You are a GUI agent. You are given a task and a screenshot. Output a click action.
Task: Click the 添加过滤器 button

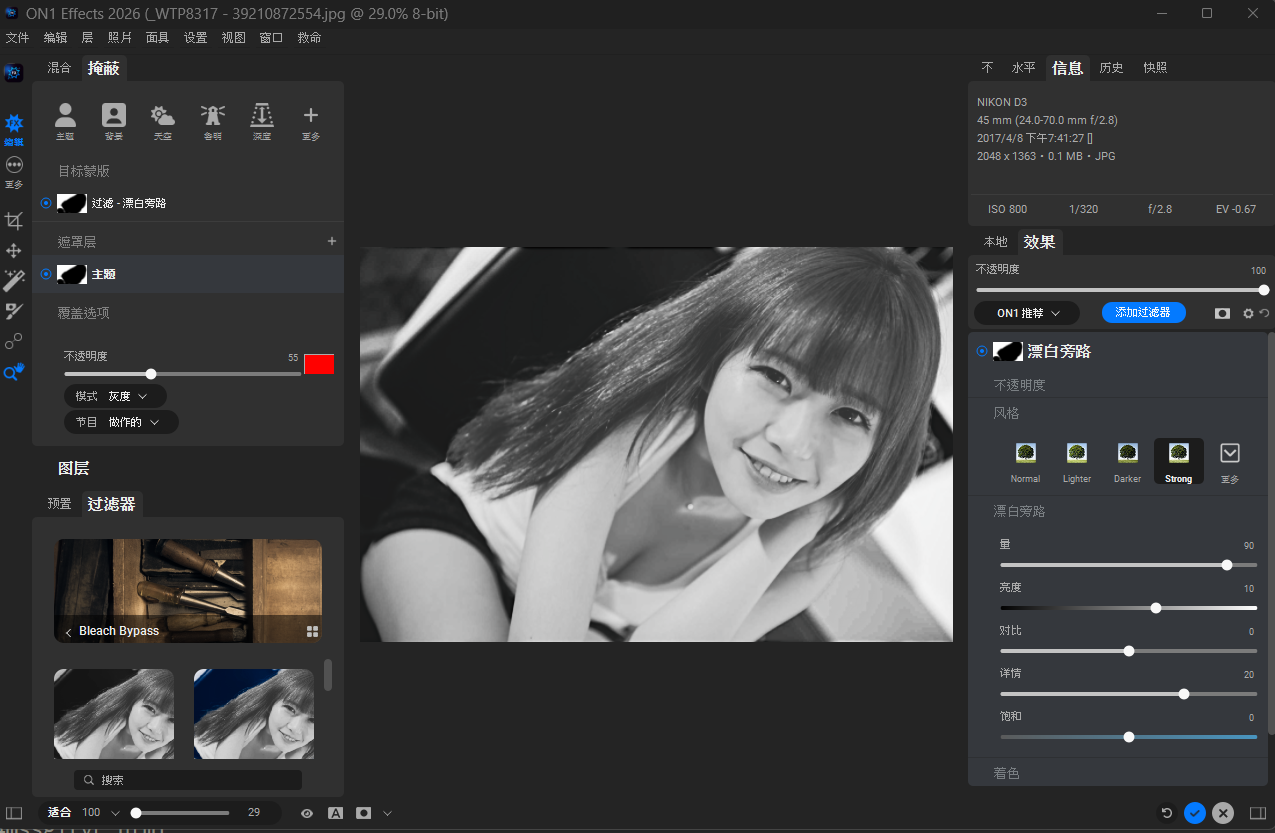(x=1143, y=313)
